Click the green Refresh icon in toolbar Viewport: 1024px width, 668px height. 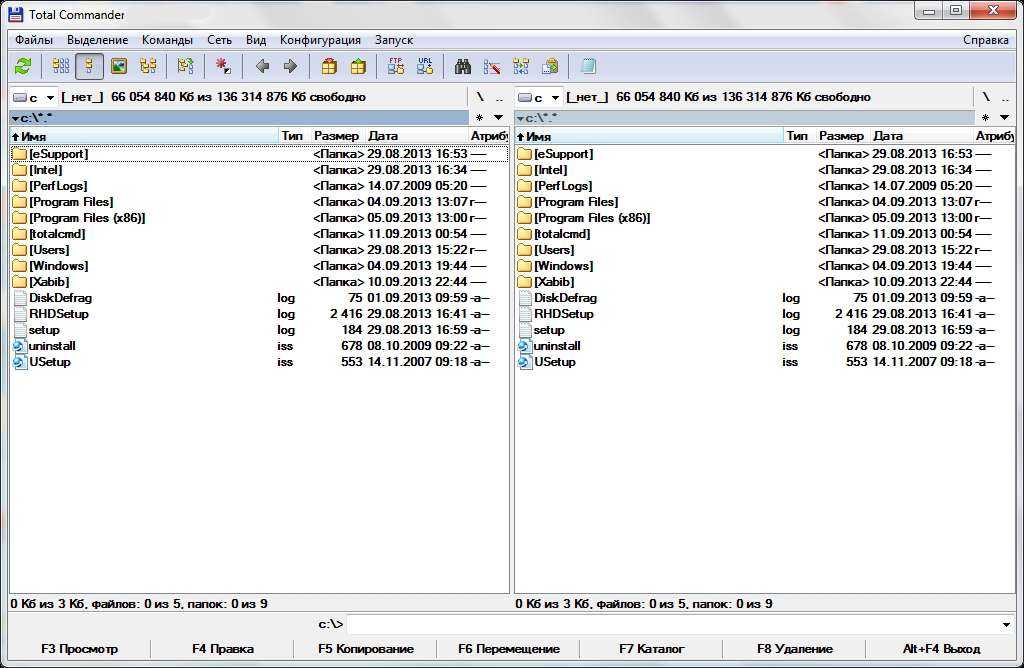tap(23, 67)
